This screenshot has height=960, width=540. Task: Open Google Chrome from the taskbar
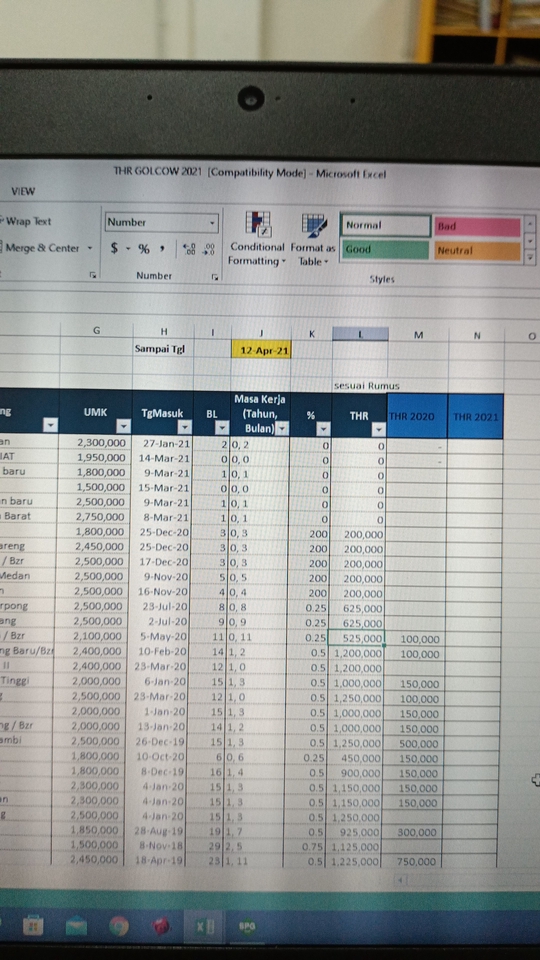pos(119,928)
